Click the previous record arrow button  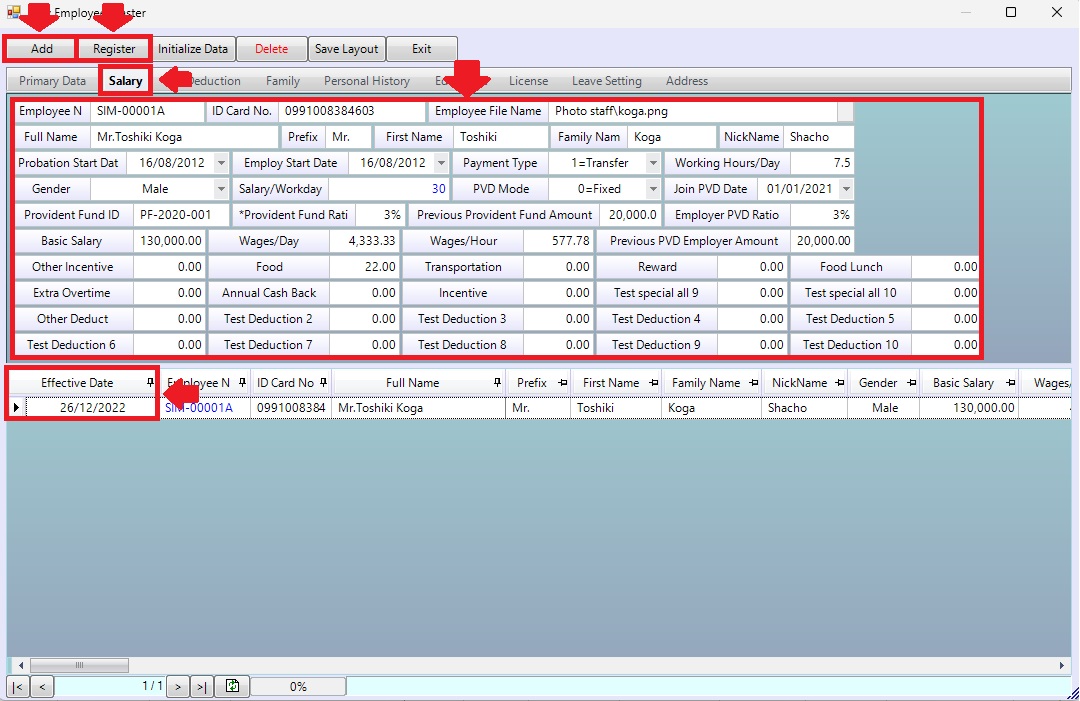pyautogui.click(x=42, y=686)
